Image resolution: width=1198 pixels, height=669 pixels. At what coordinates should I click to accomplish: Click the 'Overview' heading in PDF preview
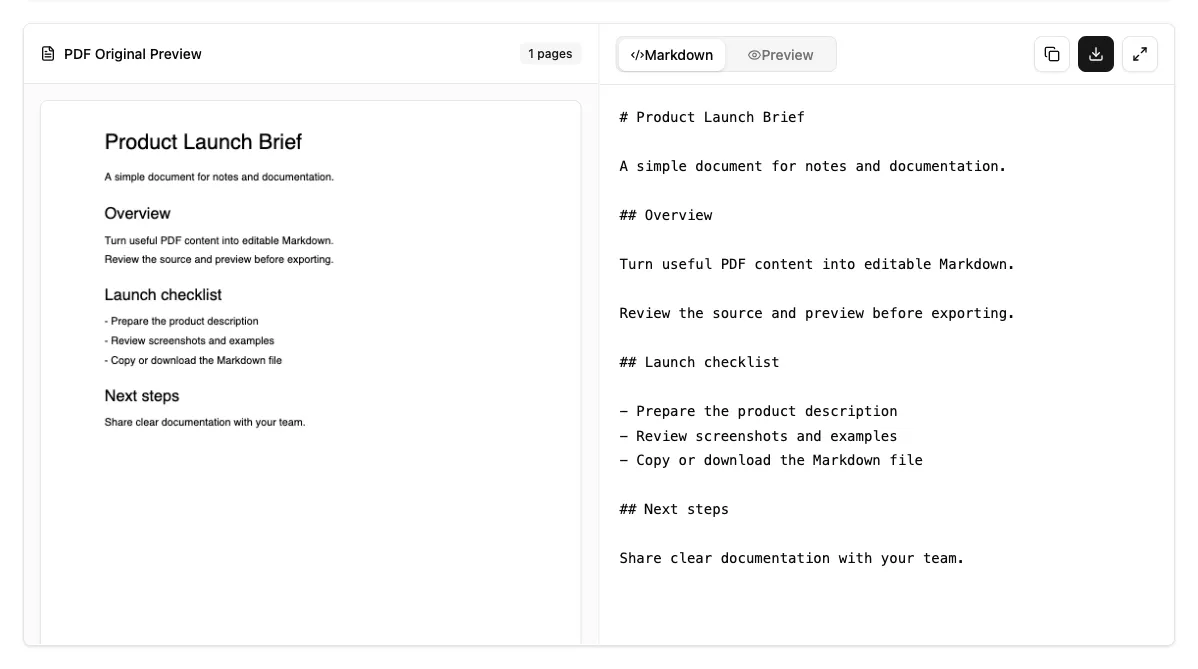click(x=138, y=214)
